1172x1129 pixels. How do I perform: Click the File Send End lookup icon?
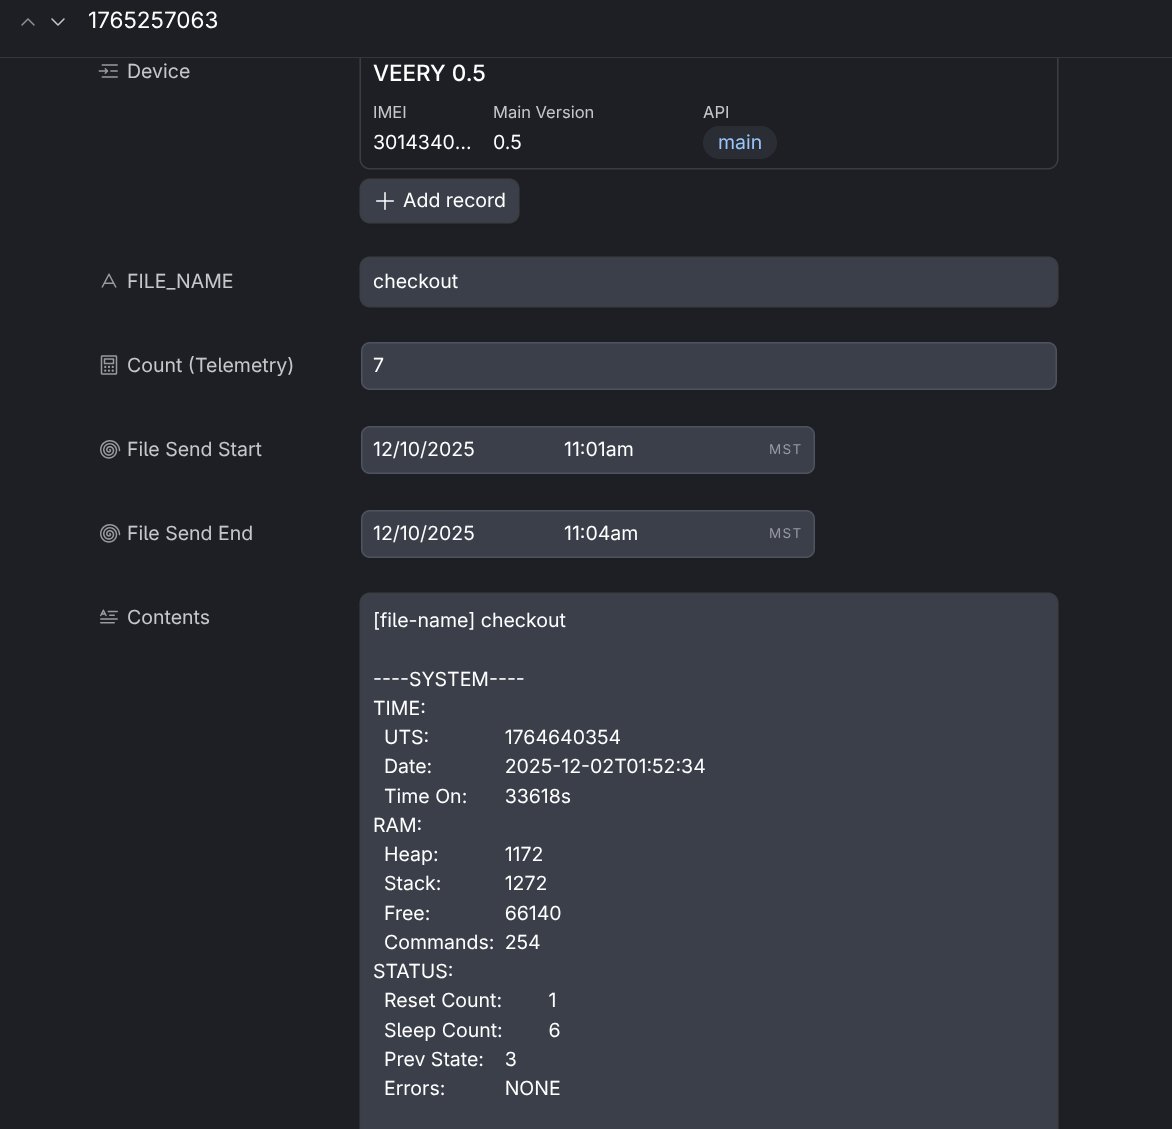pyautogui.click(x=109, y=533)
